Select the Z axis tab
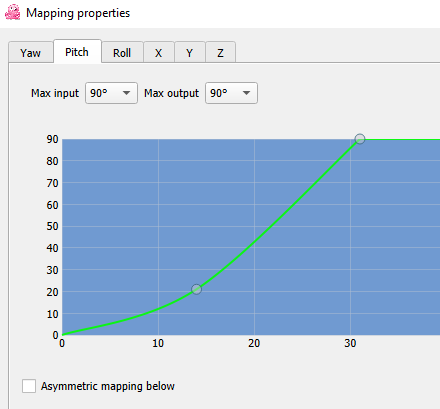The height and width of the screenshot is (409, 440). (220, 53)
